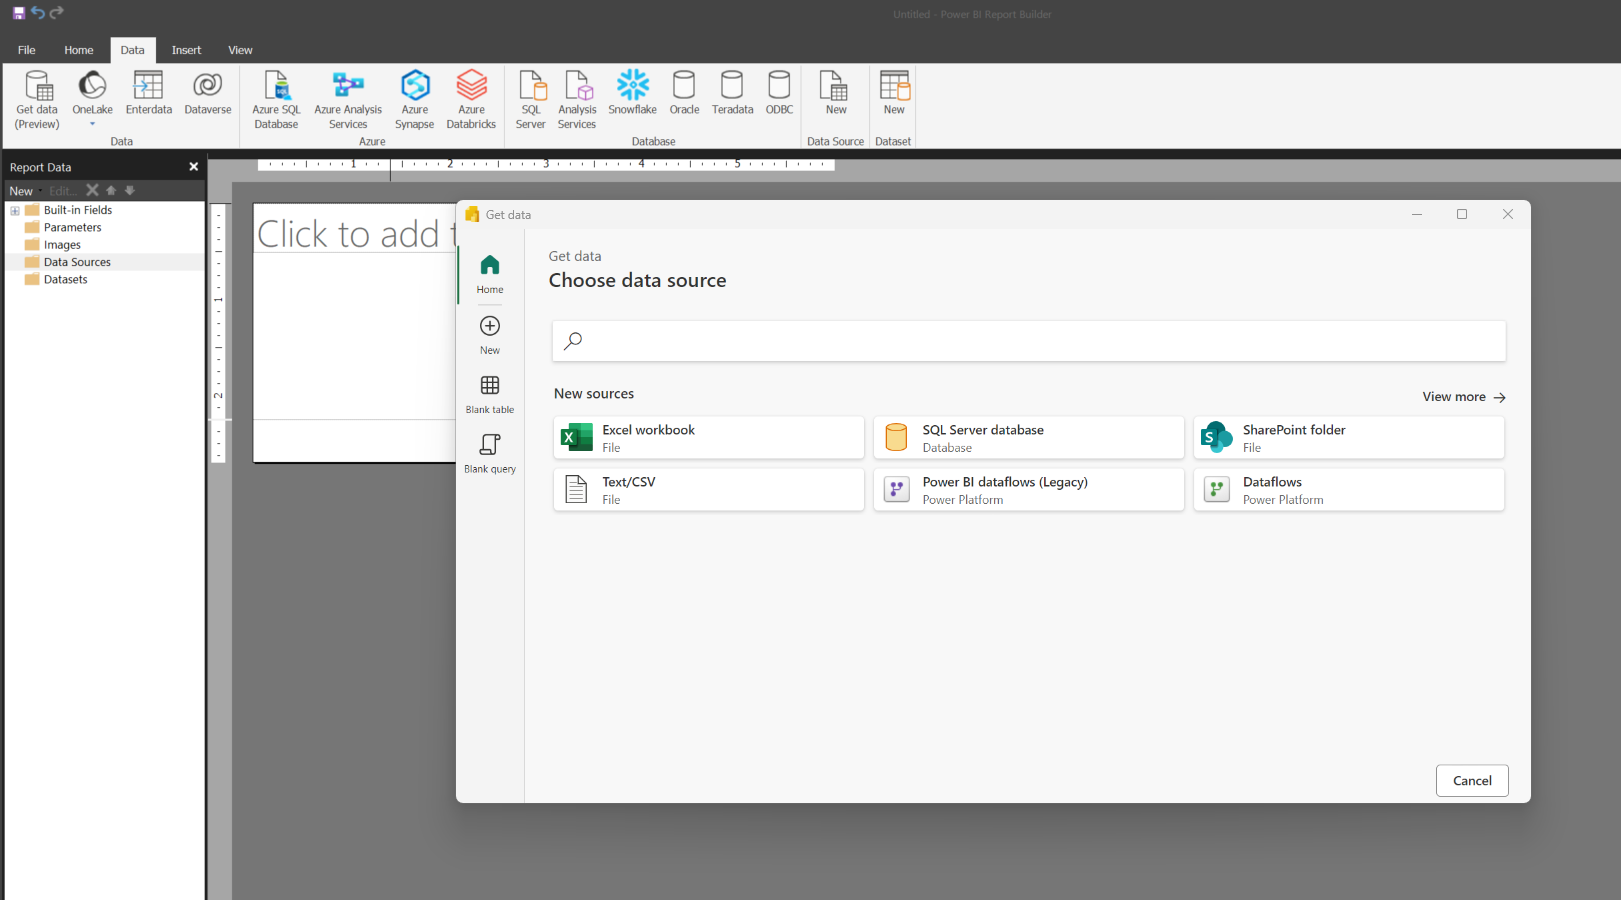Choose the Excel workbook source
The image size is (1621, 900).
(x=708, y=438)
